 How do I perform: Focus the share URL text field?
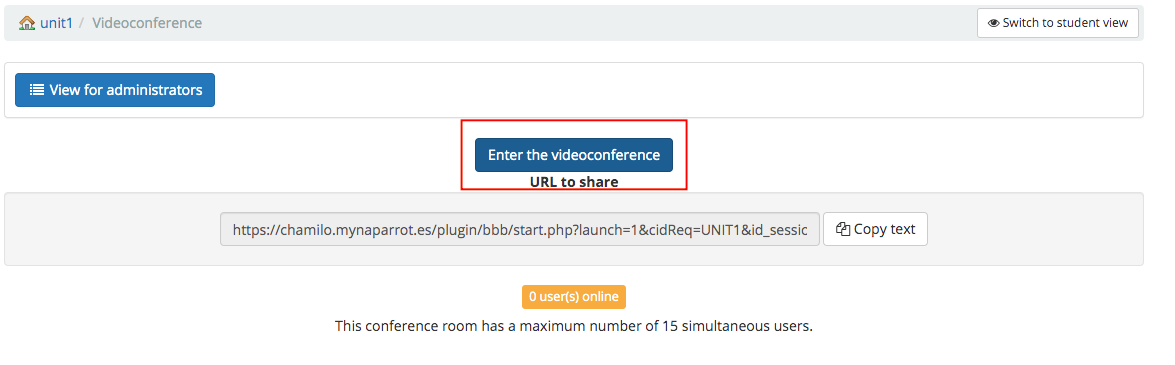pos(519,229)
